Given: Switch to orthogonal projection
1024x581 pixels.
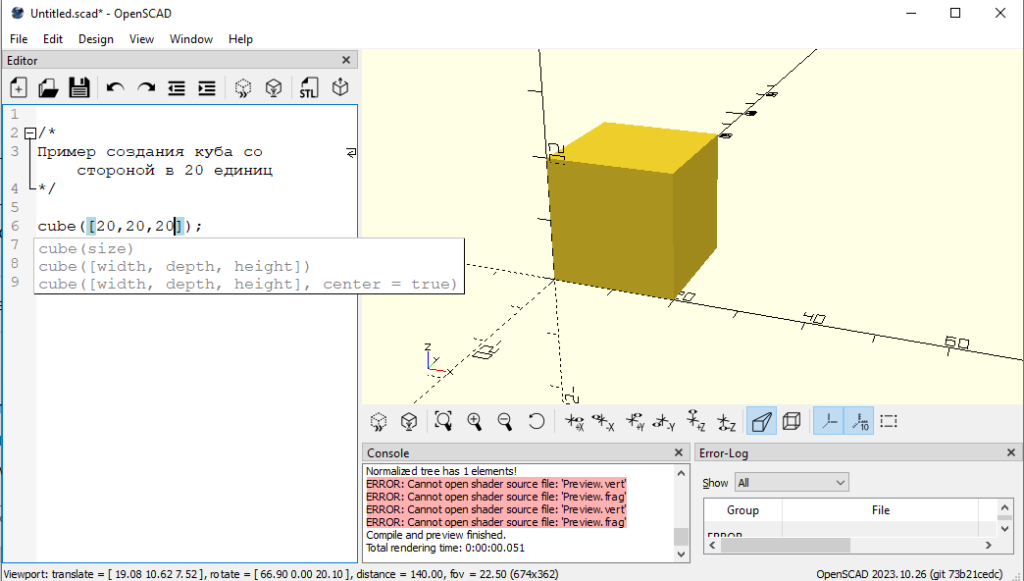Looking at the screenshot, I should 791,421.
